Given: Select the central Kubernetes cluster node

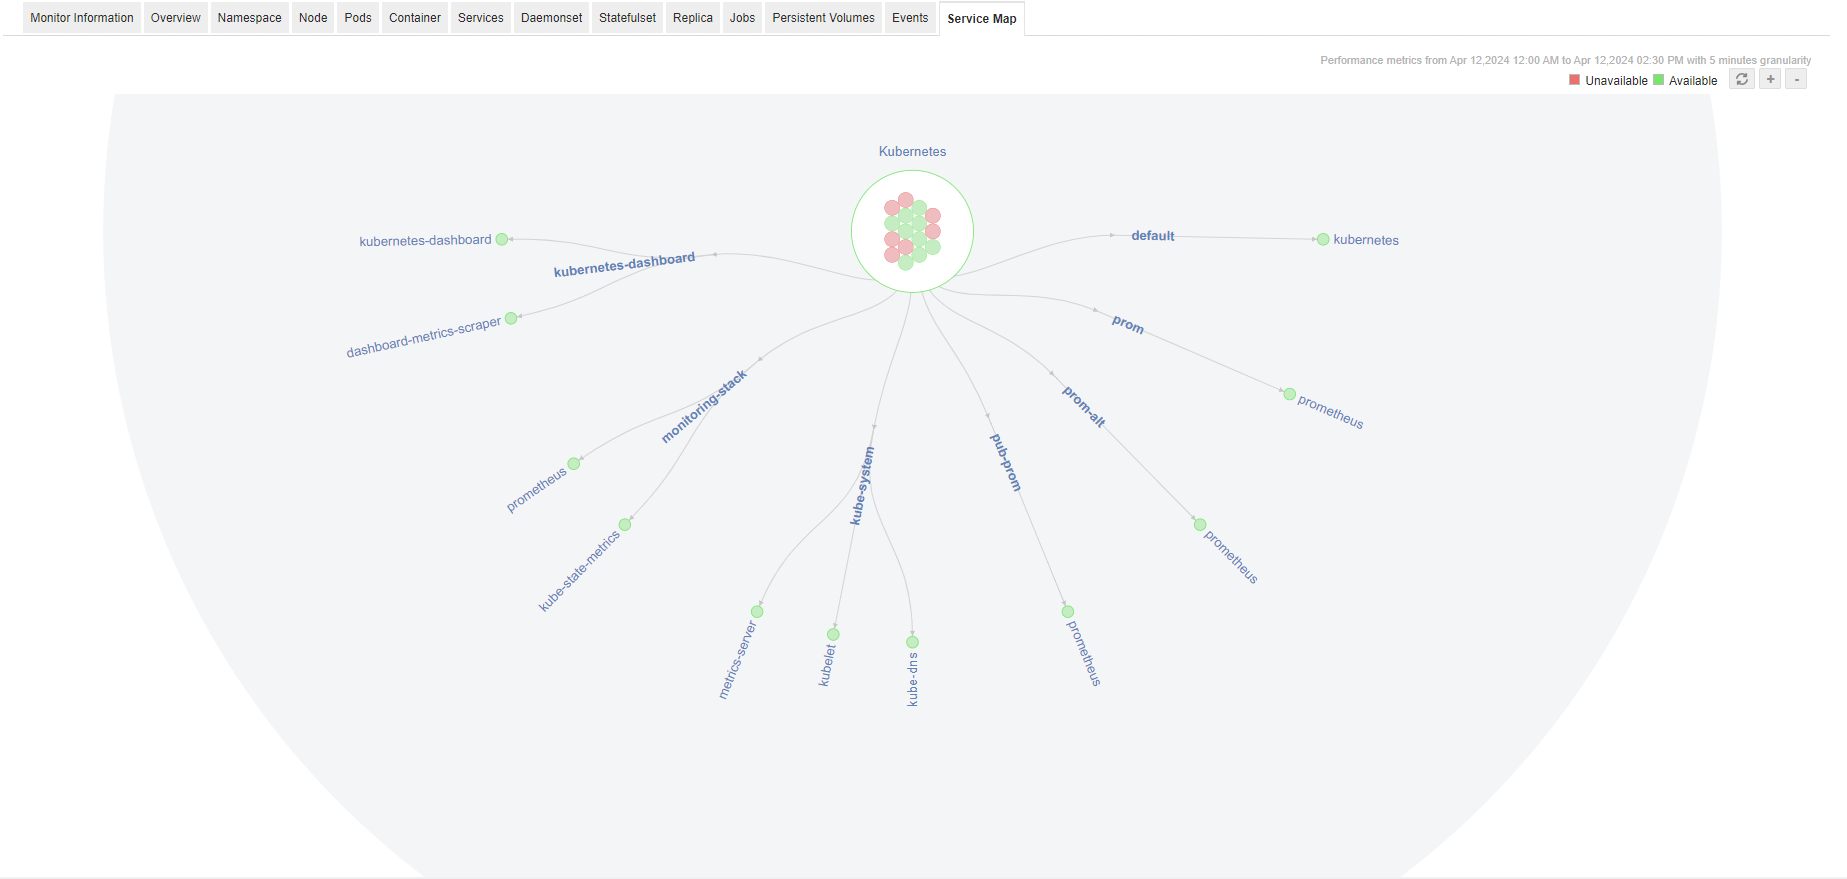Looking at the screenshot, I should pyautogui.click(x=912, y=231).
